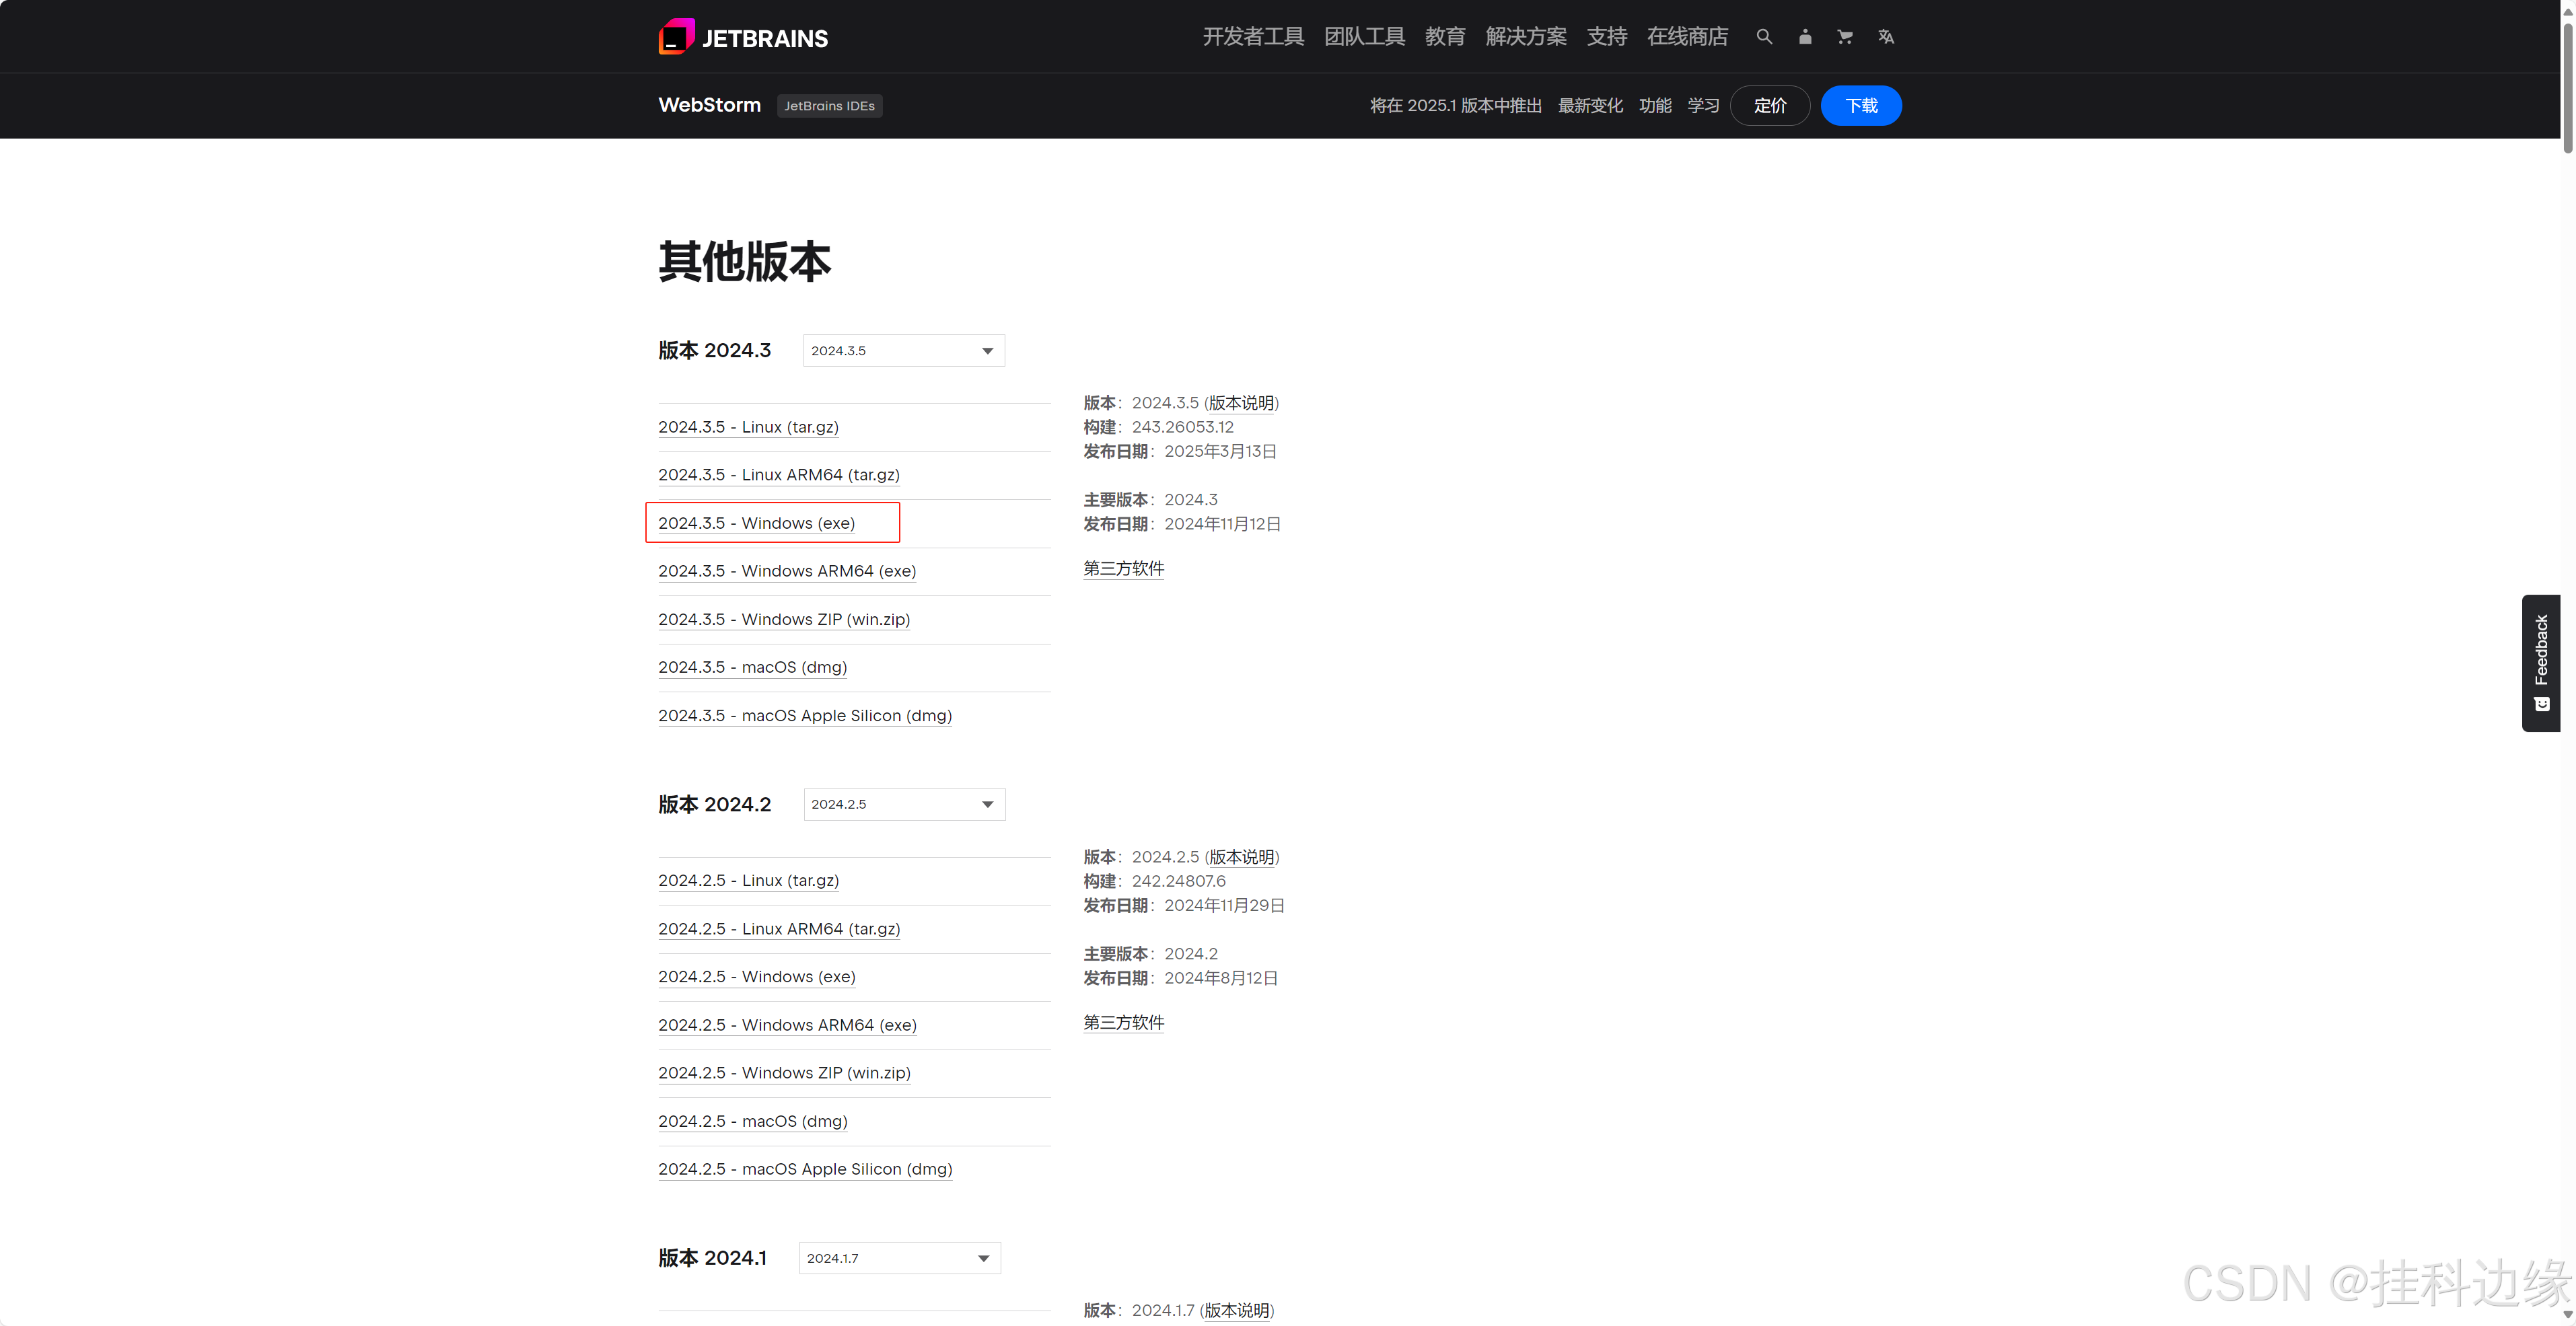
Task: Click the 团队工具 menu item
Action: (1364, 37)
